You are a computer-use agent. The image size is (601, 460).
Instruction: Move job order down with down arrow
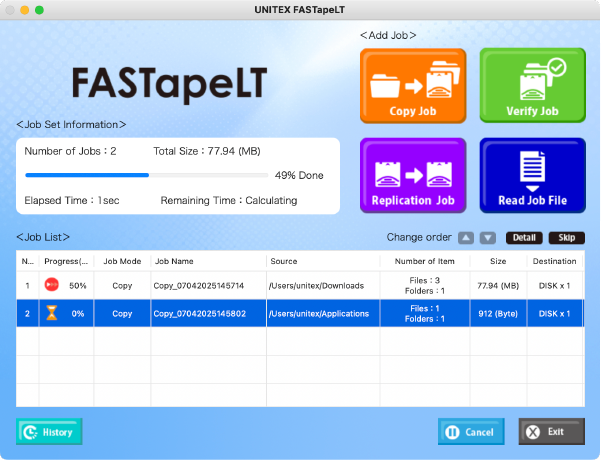click(x=488, y=238)
